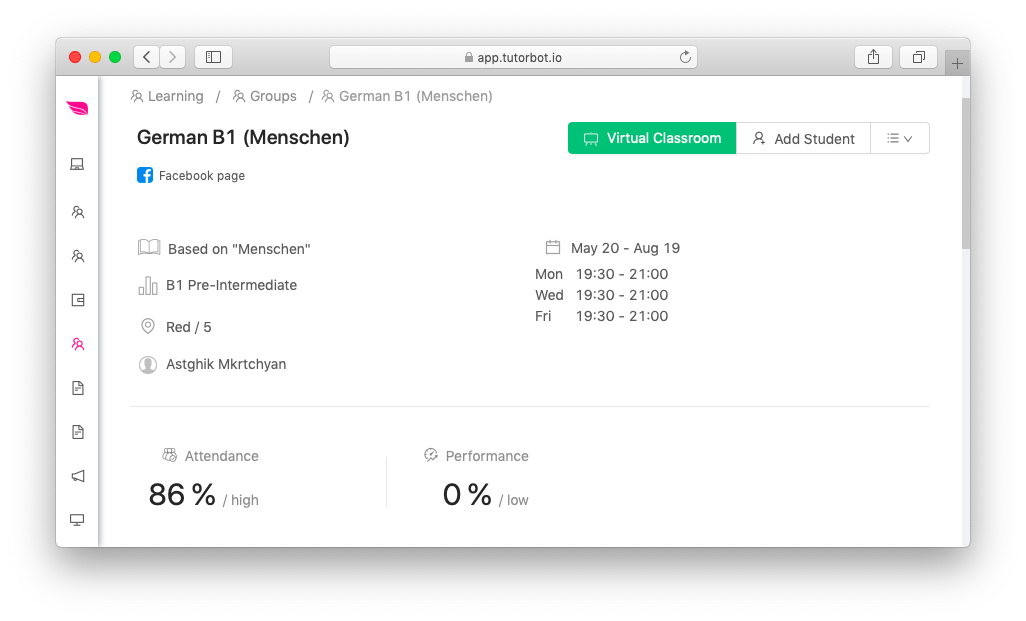1026x621 pixels.
Task: Show all tabs overview button
Action: [x=919, y=57]
